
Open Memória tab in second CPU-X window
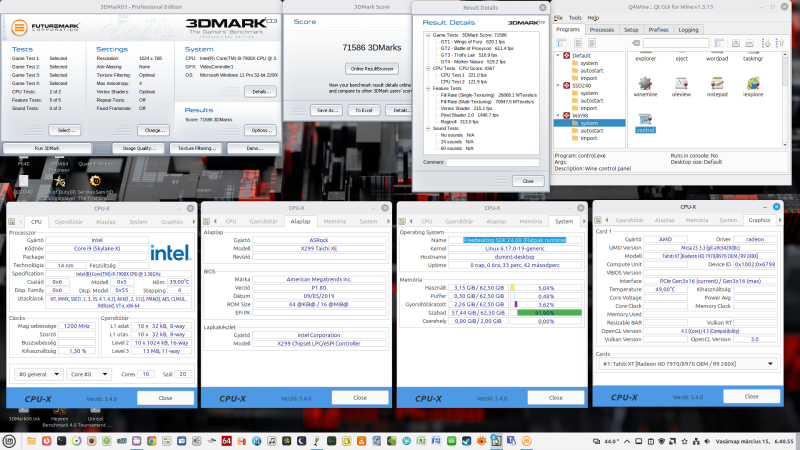click(335, 221)
